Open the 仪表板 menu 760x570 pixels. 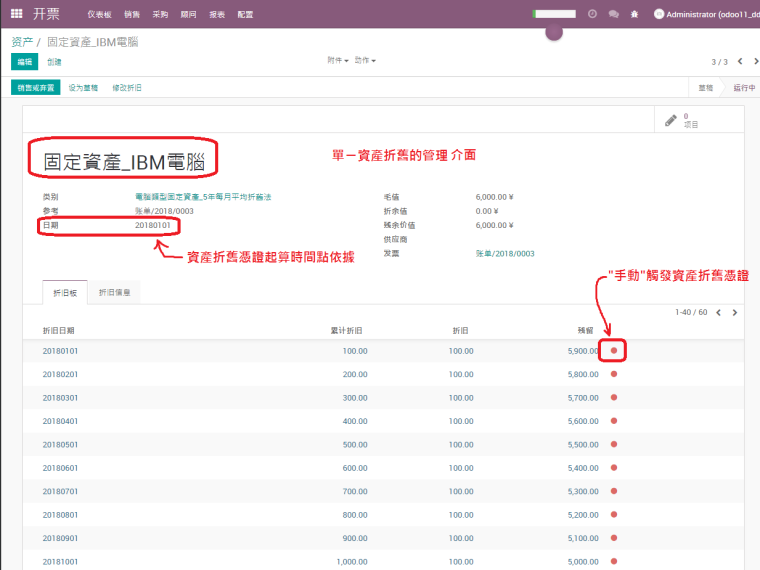(99, 15)
